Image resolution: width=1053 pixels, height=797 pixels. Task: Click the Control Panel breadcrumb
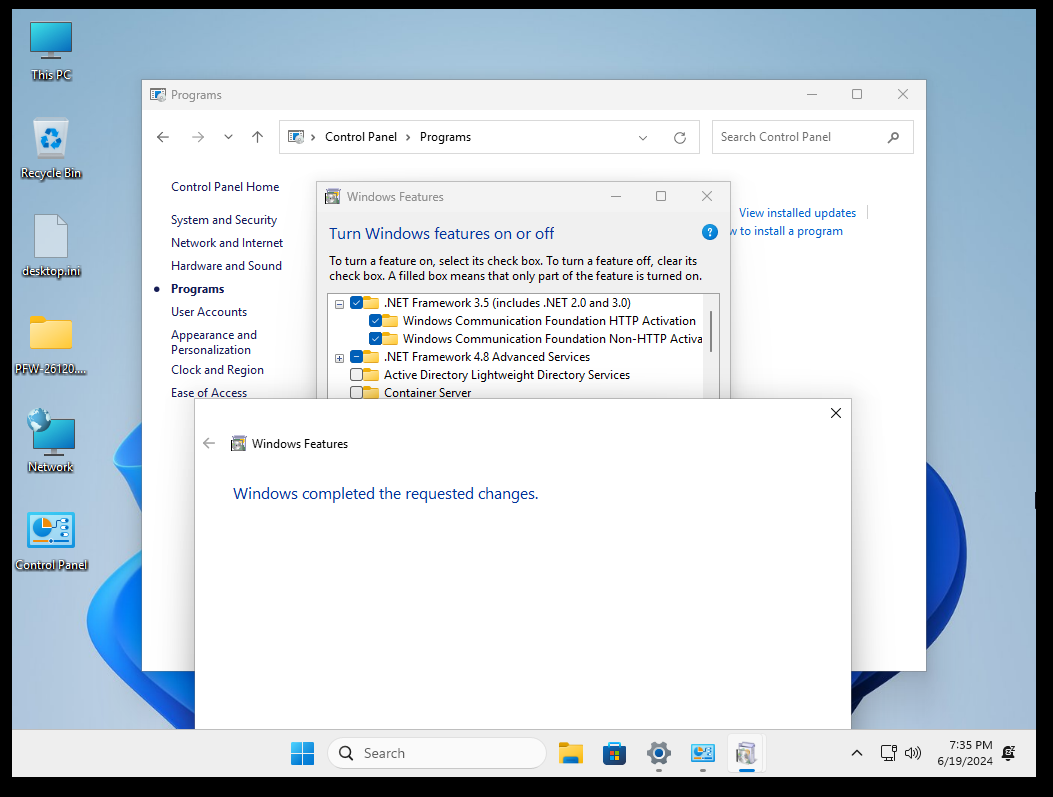(361, 137)
